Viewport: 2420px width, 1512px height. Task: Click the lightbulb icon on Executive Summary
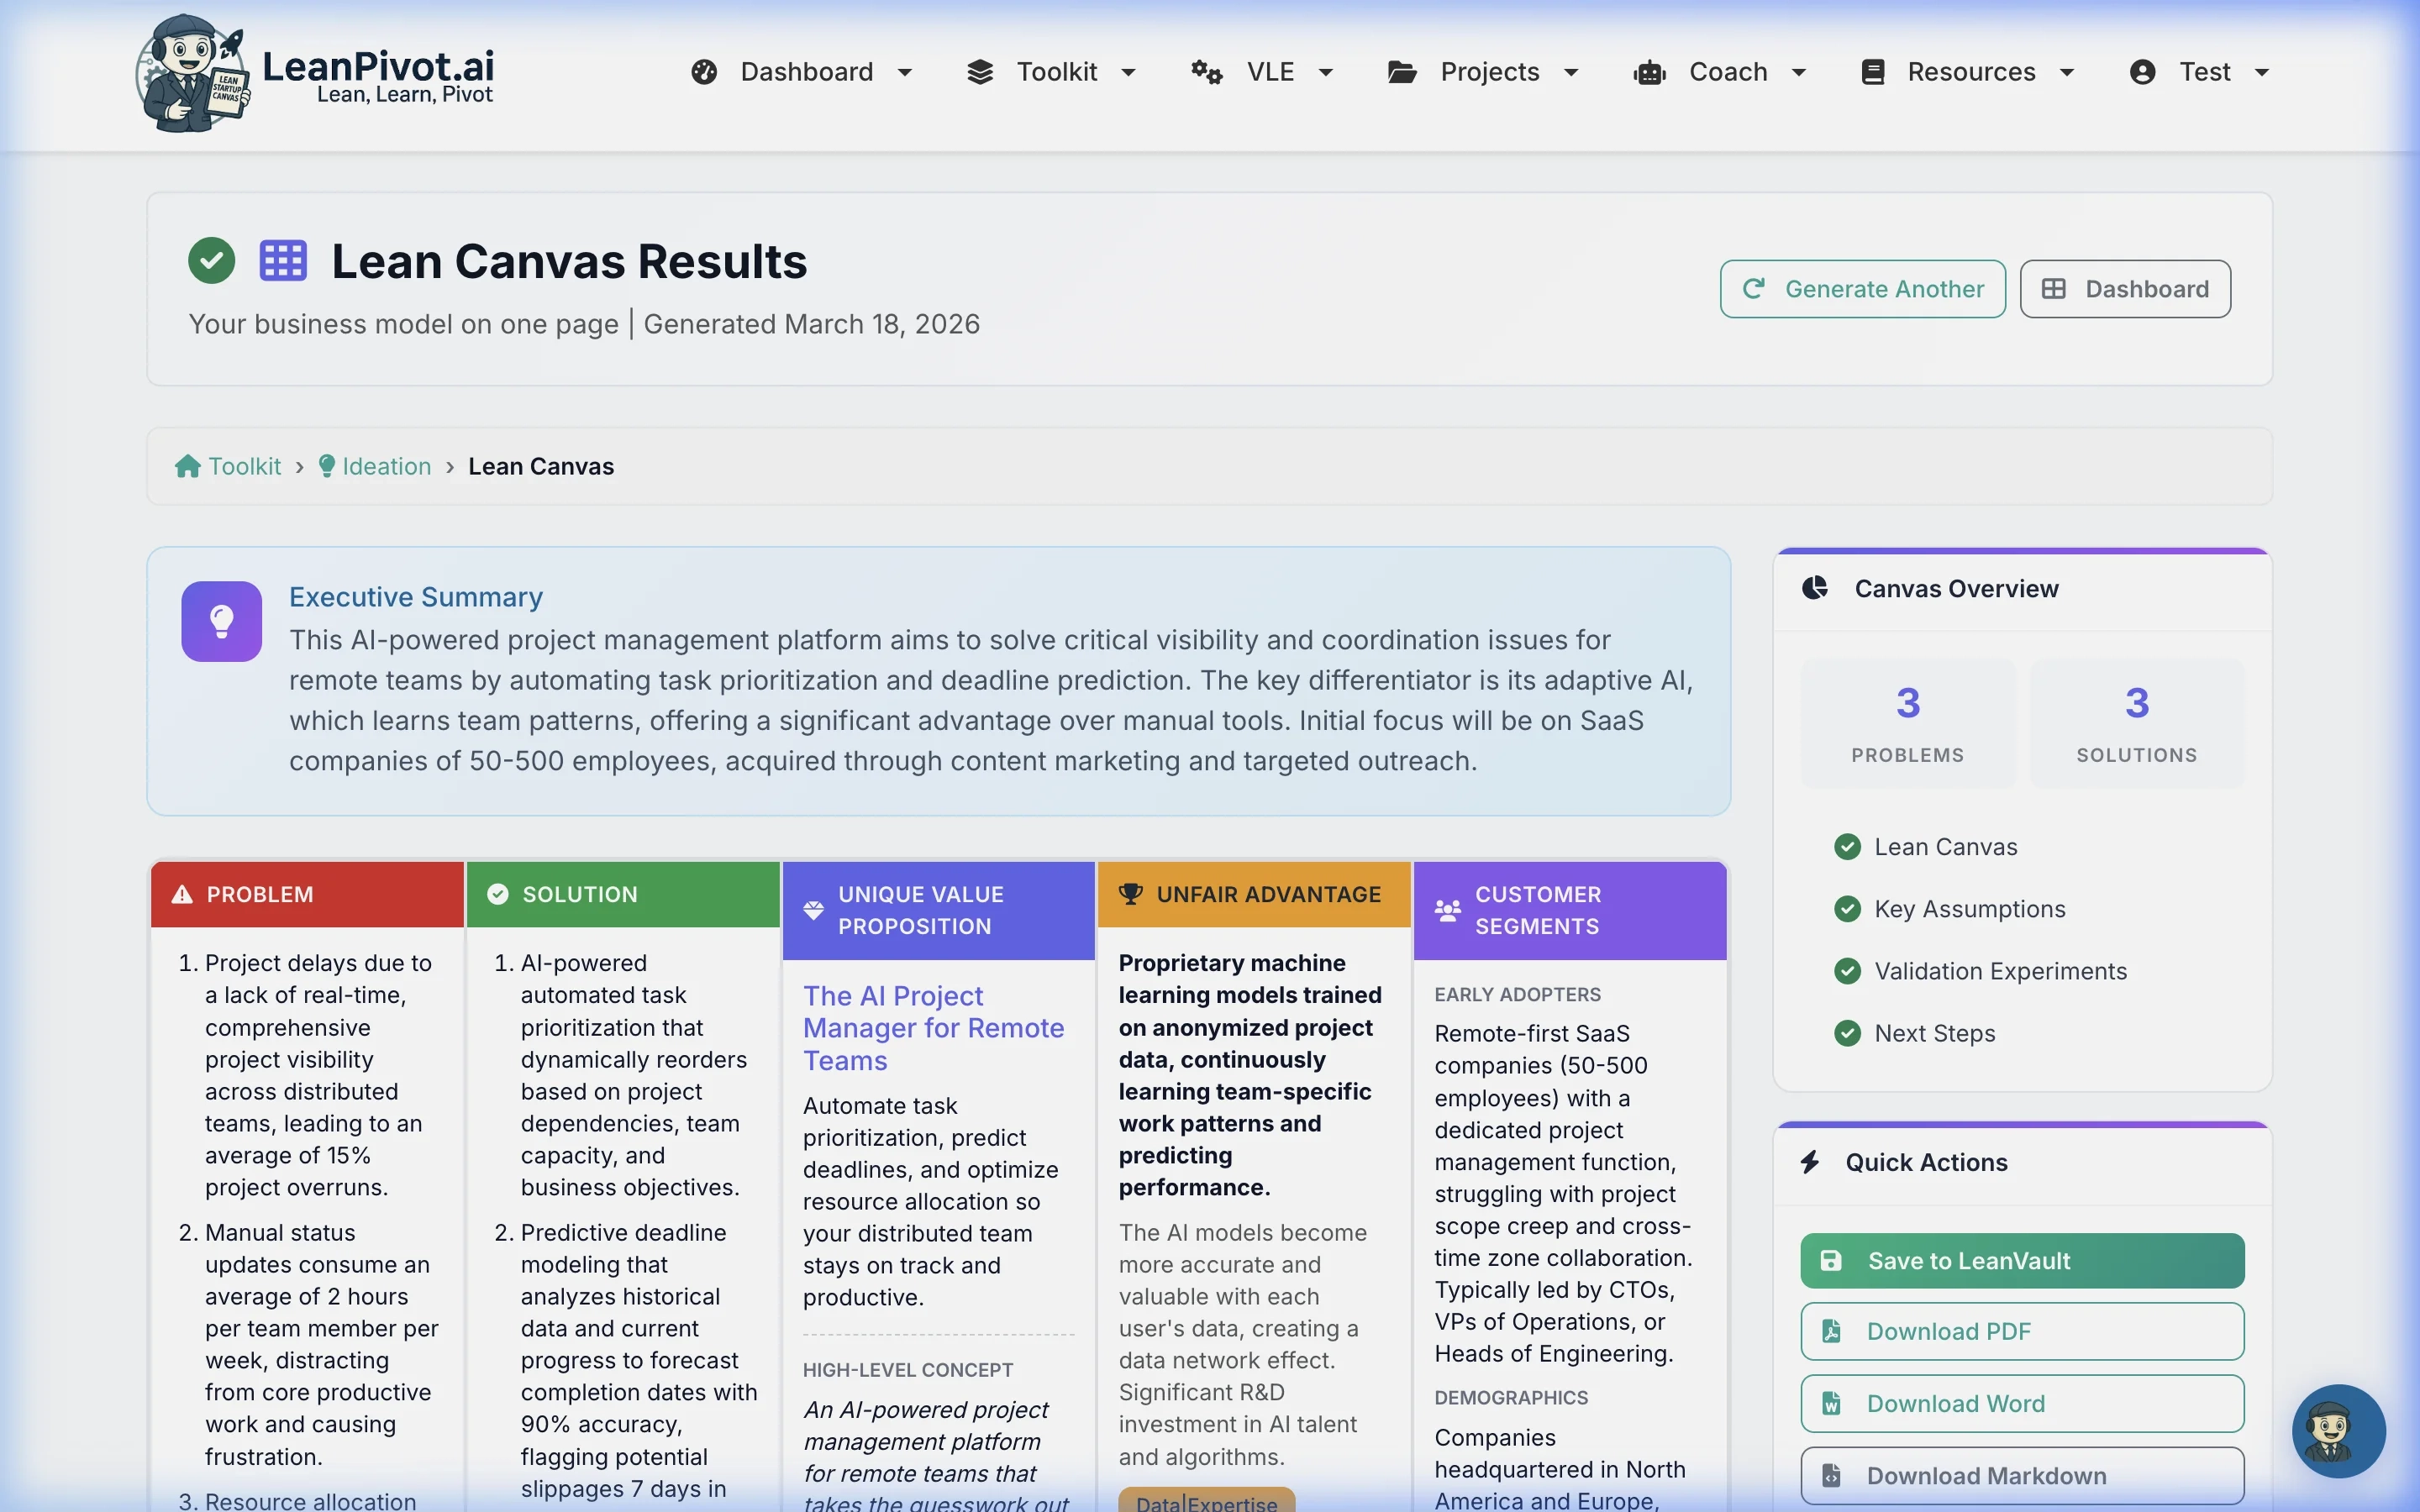[221, 621]
